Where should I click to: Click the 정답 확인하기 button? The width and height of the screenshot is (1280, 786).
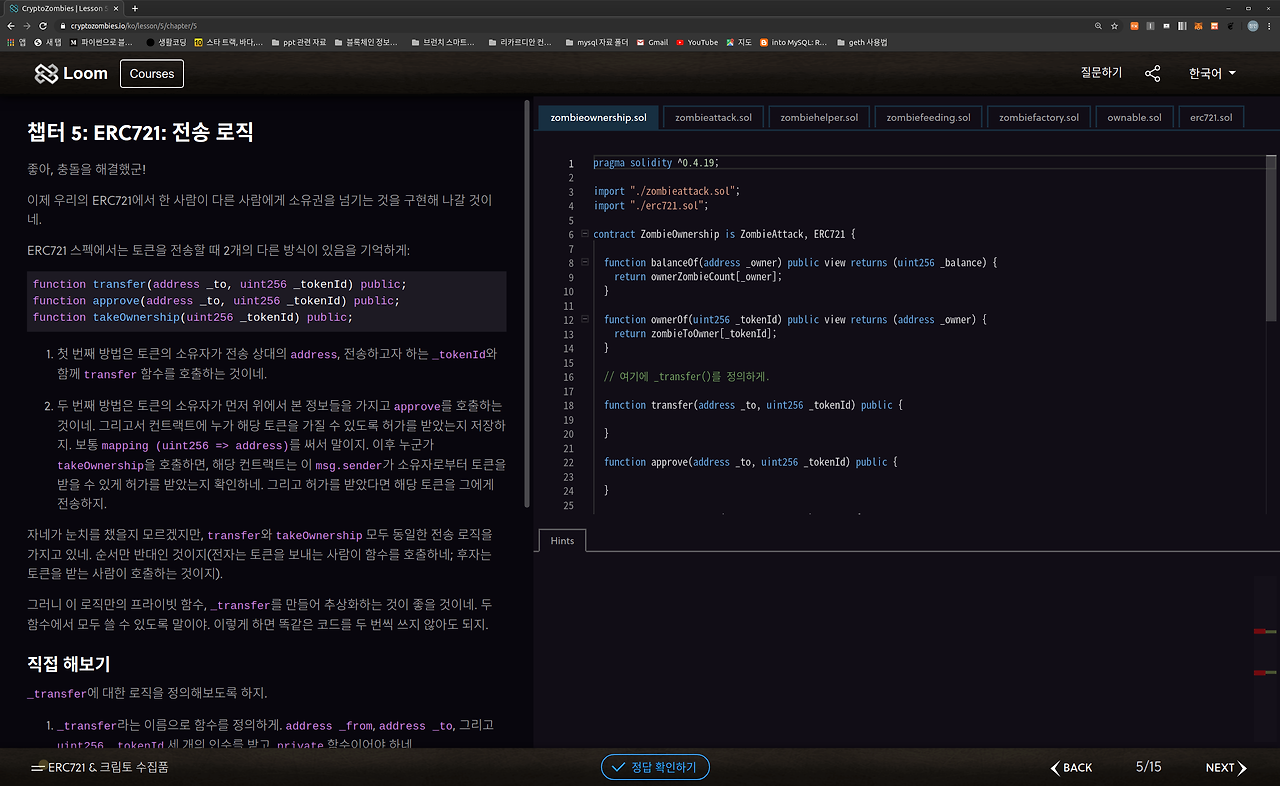[x=655, y=767]
